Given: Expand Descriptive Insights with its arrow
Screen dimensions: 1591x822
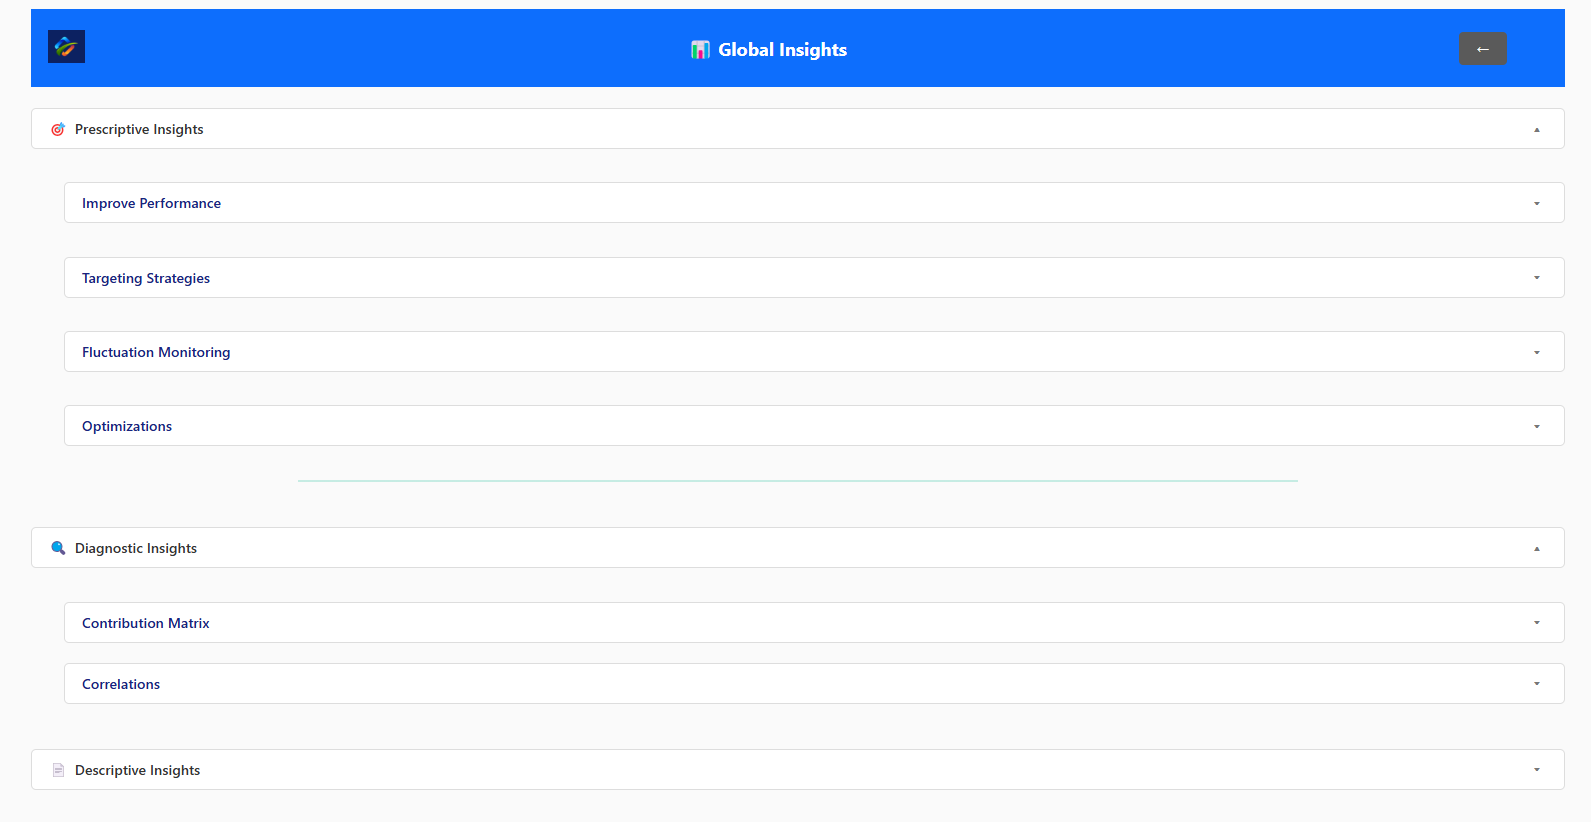Looking at the screenshot, I should pyautogui.click(x=1537, y=770).
